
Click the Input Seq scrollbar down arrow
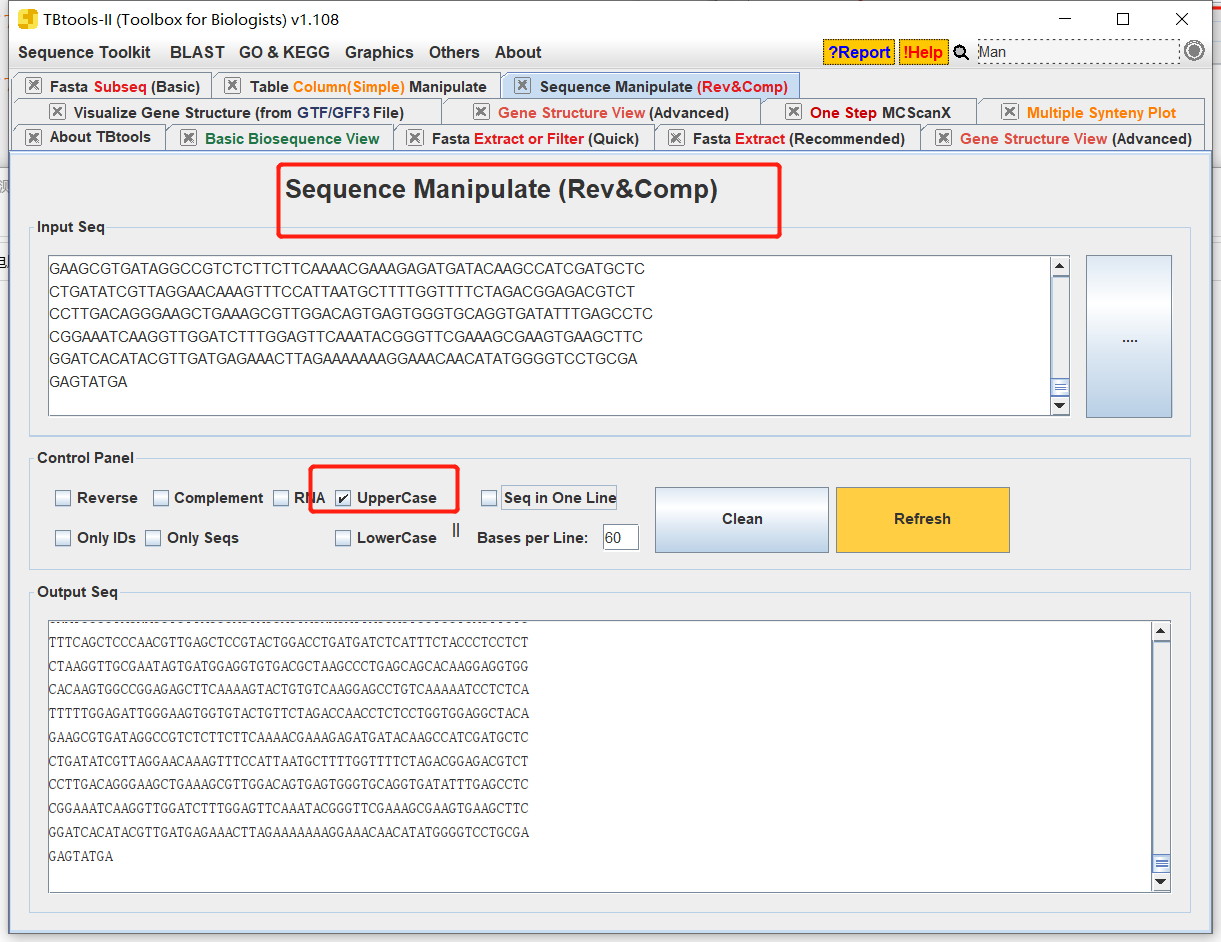click(x=1060, y=406)
